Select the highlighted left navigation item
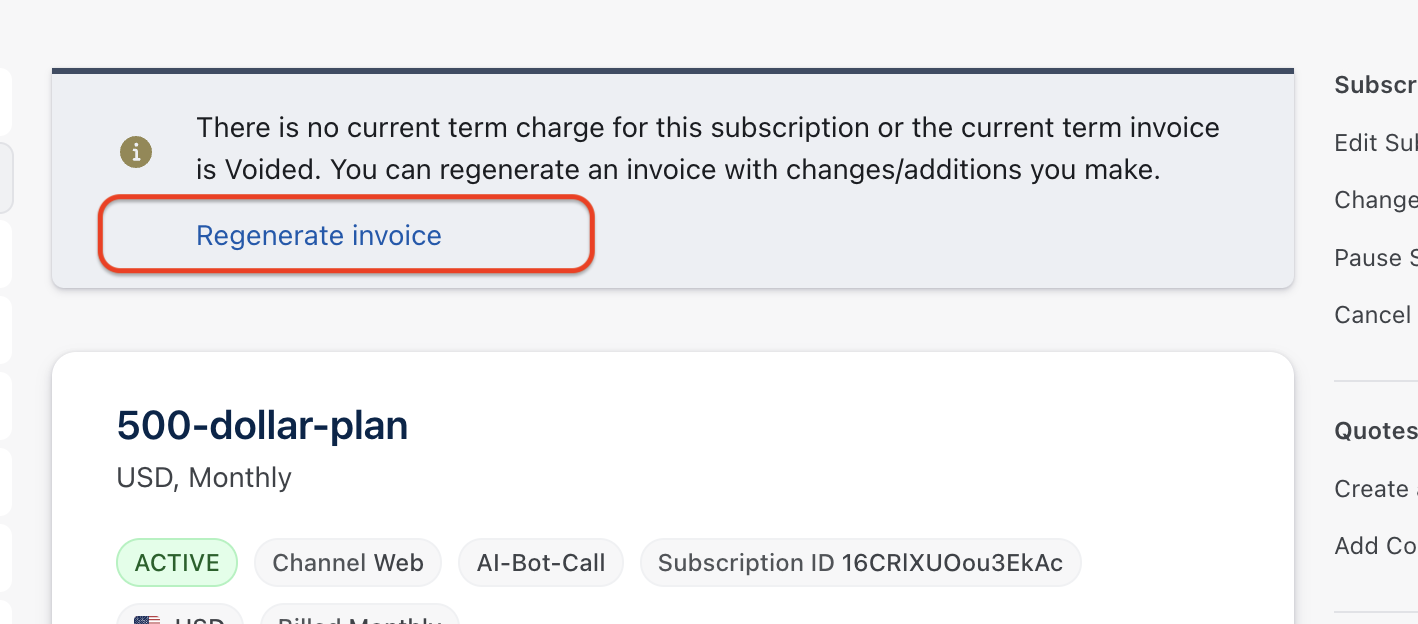 coord(6,178)
